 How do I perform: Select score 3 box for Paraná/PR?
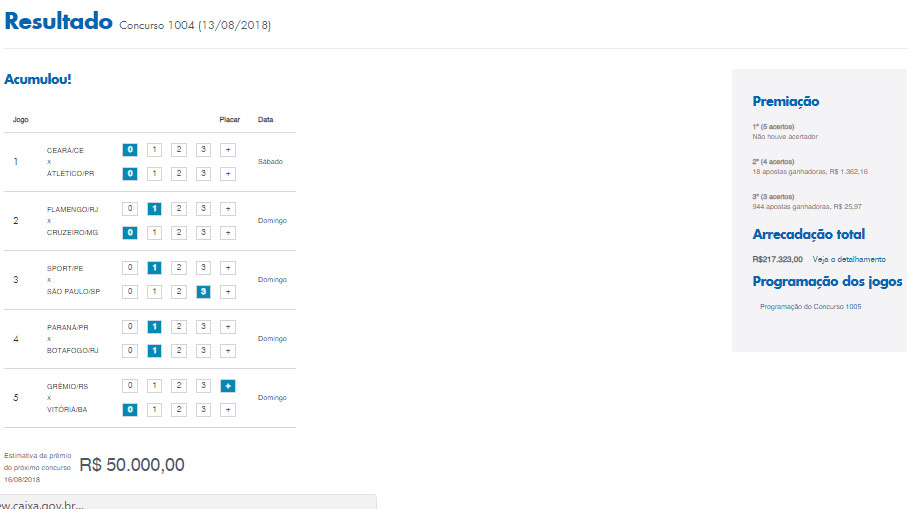pos(203,327)
